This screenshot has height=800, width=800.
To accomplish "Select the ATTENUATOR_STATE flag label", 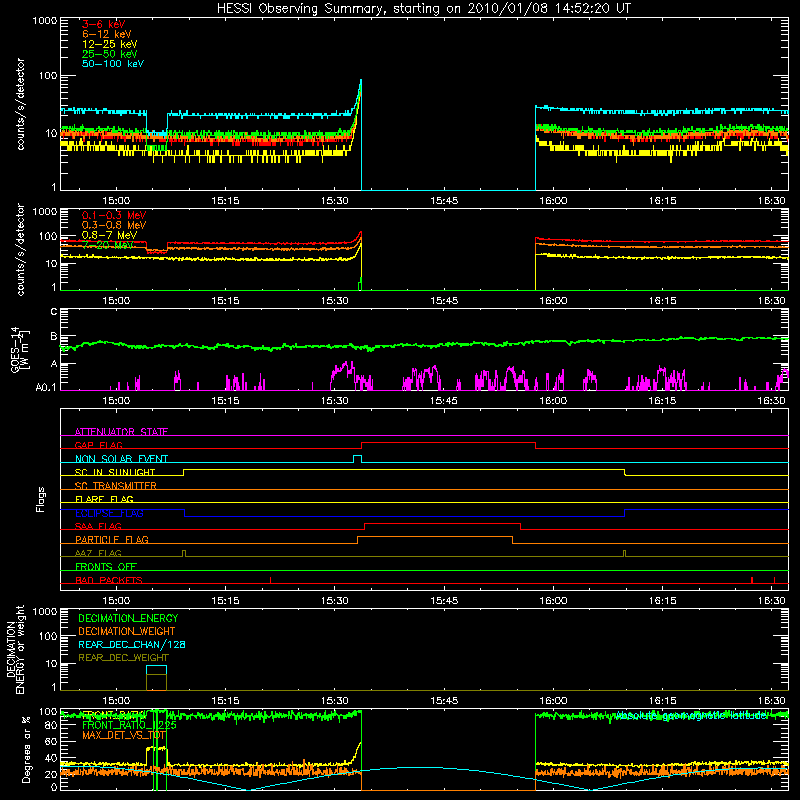I will (121, 432).
